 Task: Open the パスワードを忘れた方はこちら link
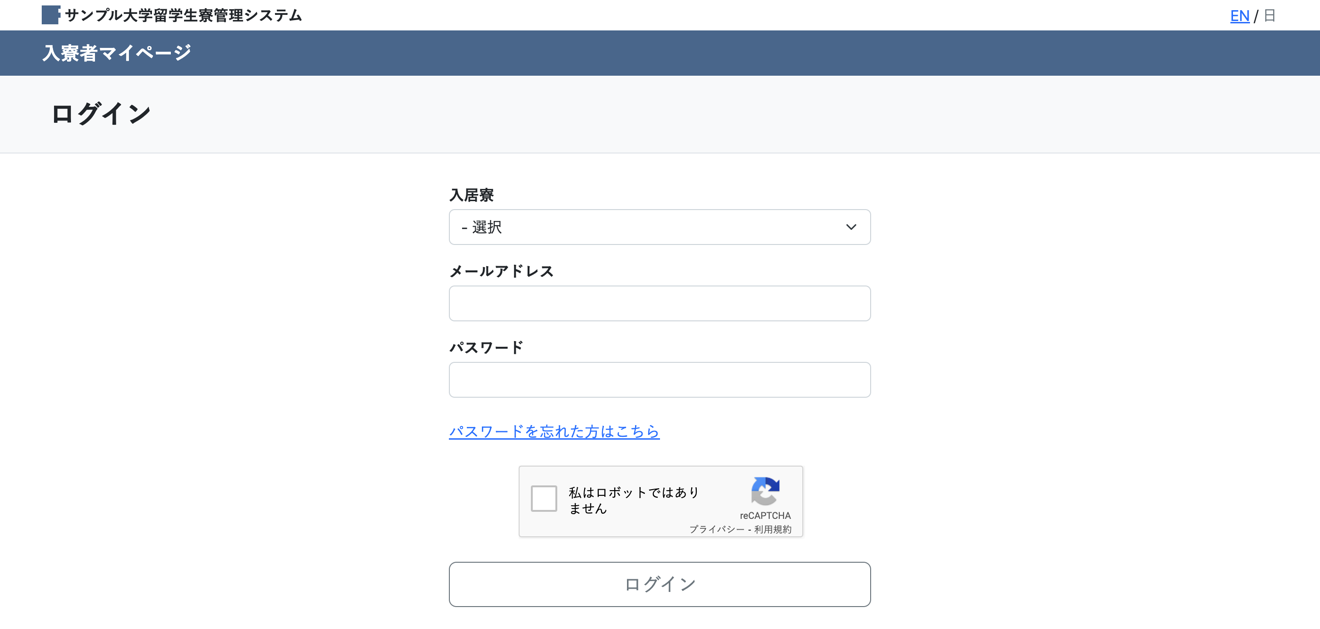(x=554, y=431)
